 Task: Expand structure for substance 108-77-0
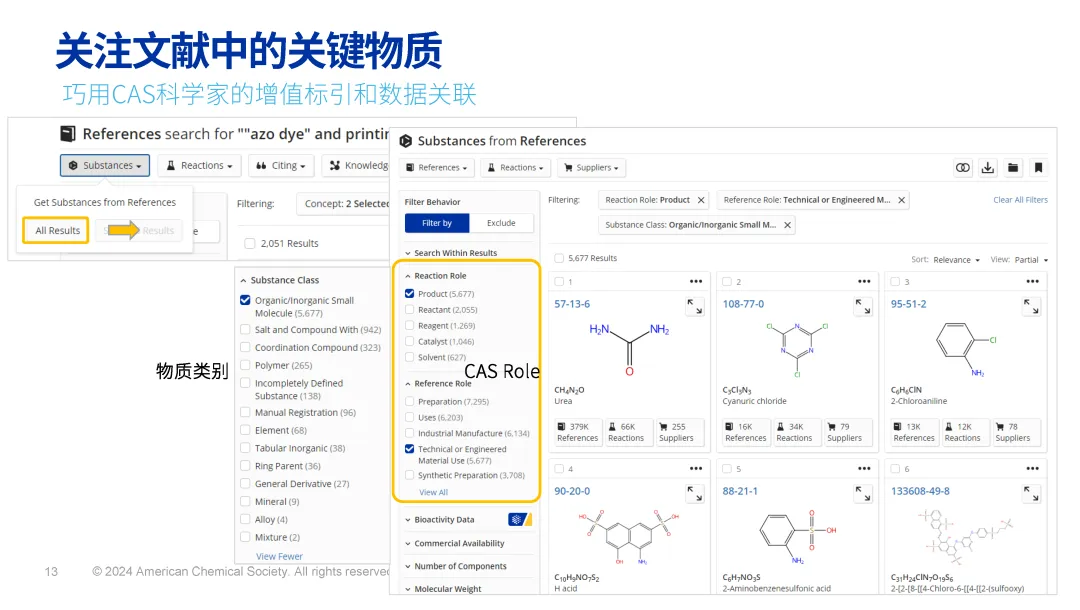(x=863, y=306)
